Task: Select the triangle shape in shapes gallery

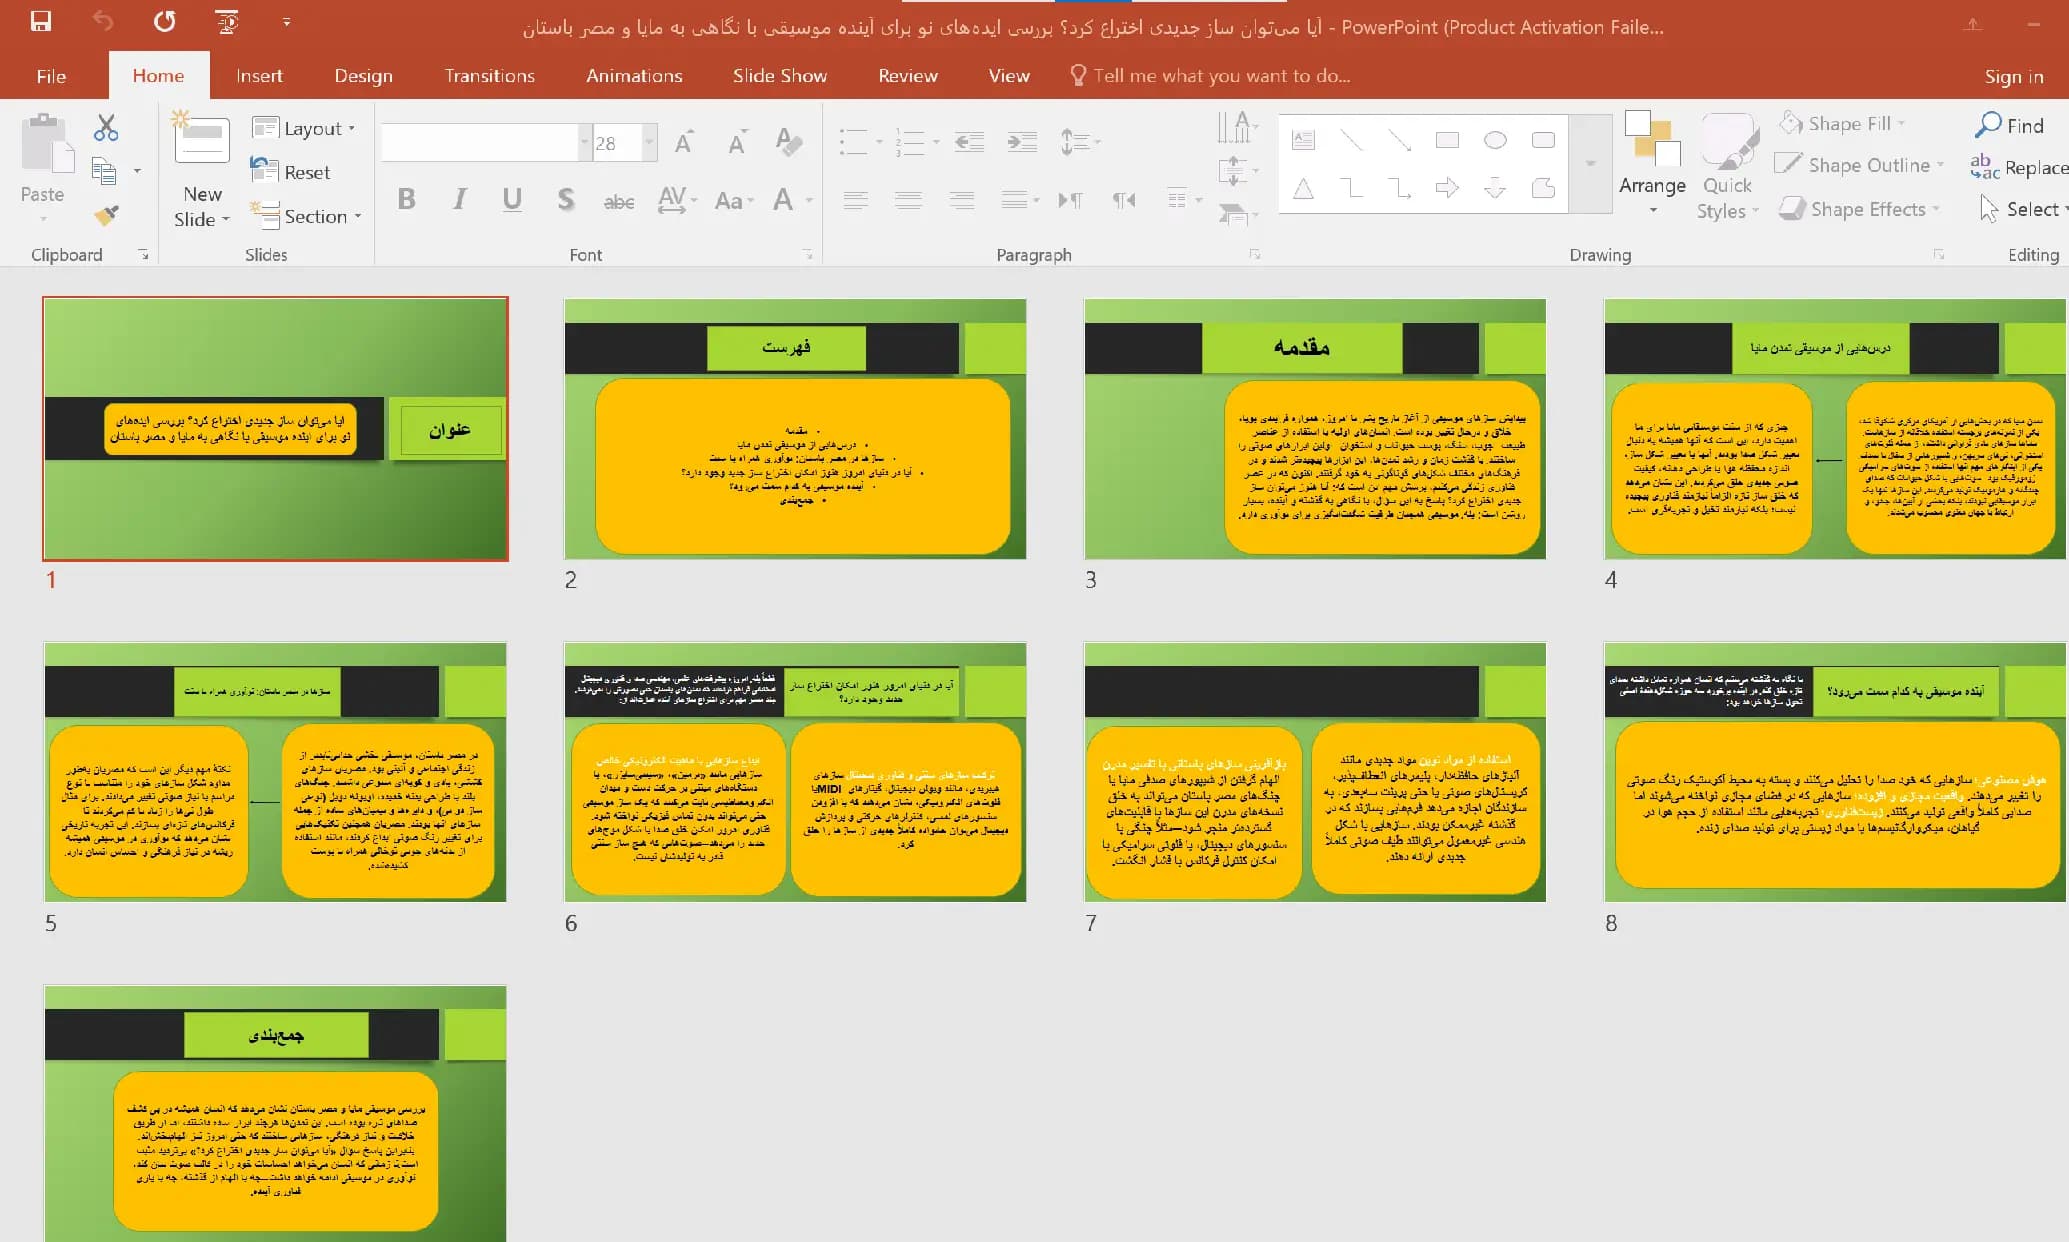Action: (x=1303, y=187)
